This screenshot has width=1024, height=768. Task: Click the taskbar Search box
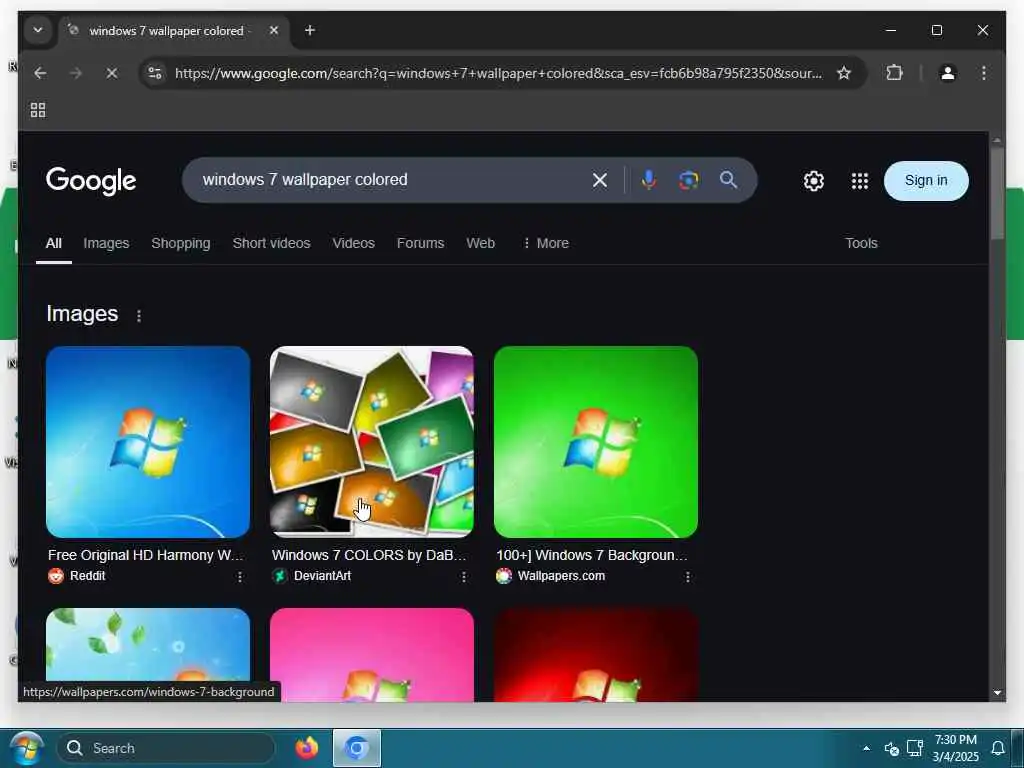(x=166, y=748)
